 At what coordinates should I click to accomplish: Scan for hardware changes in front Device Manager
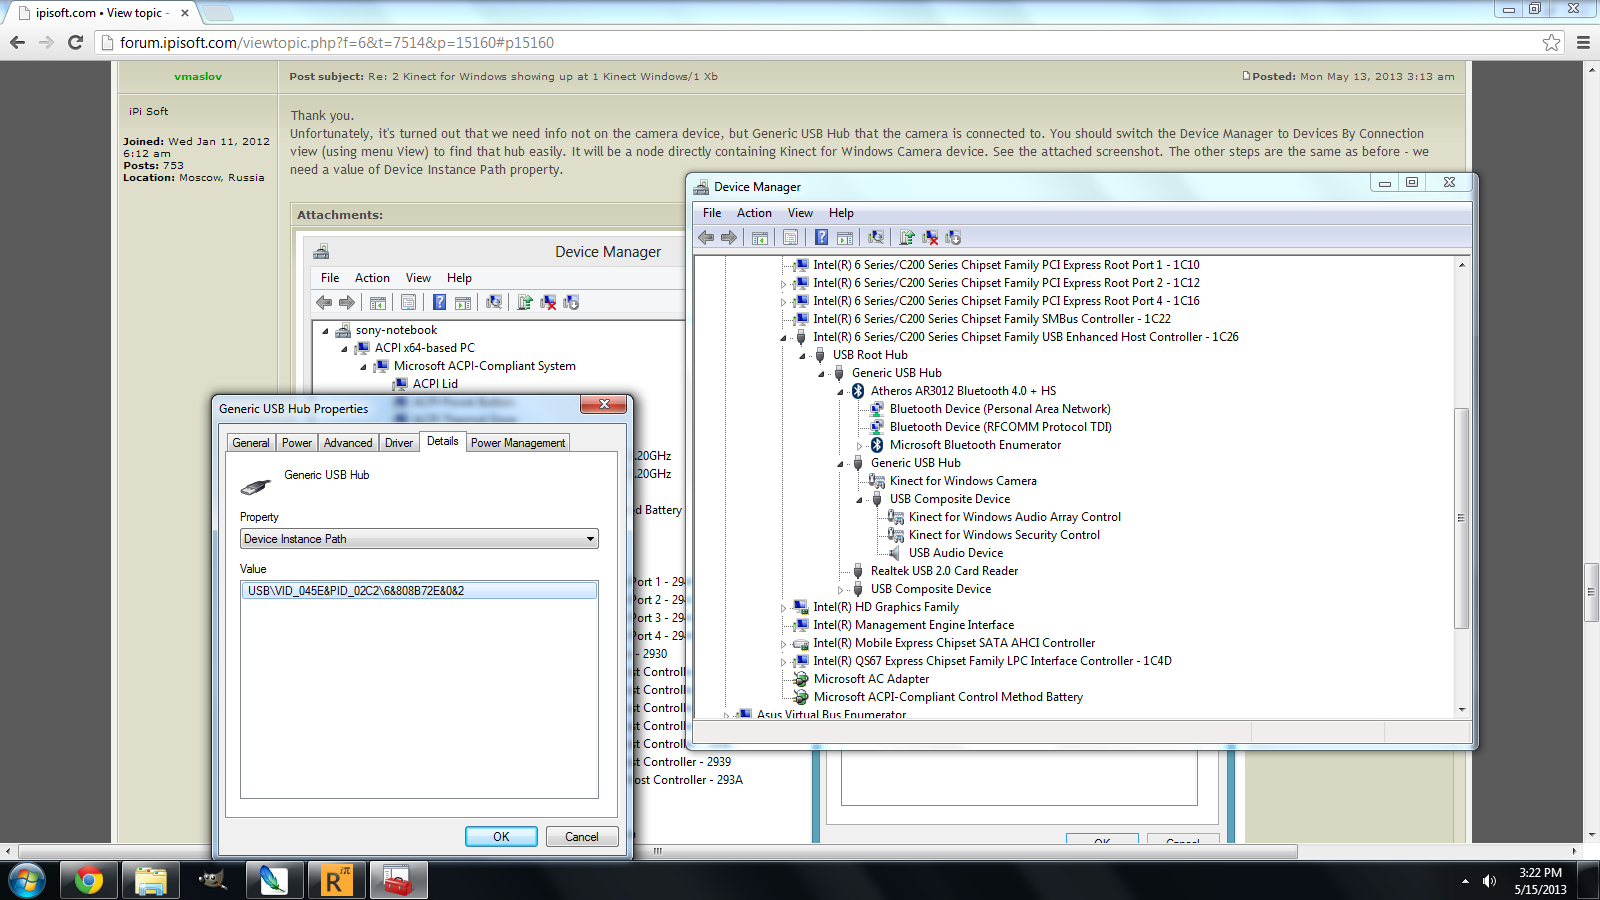coord(876,237)
